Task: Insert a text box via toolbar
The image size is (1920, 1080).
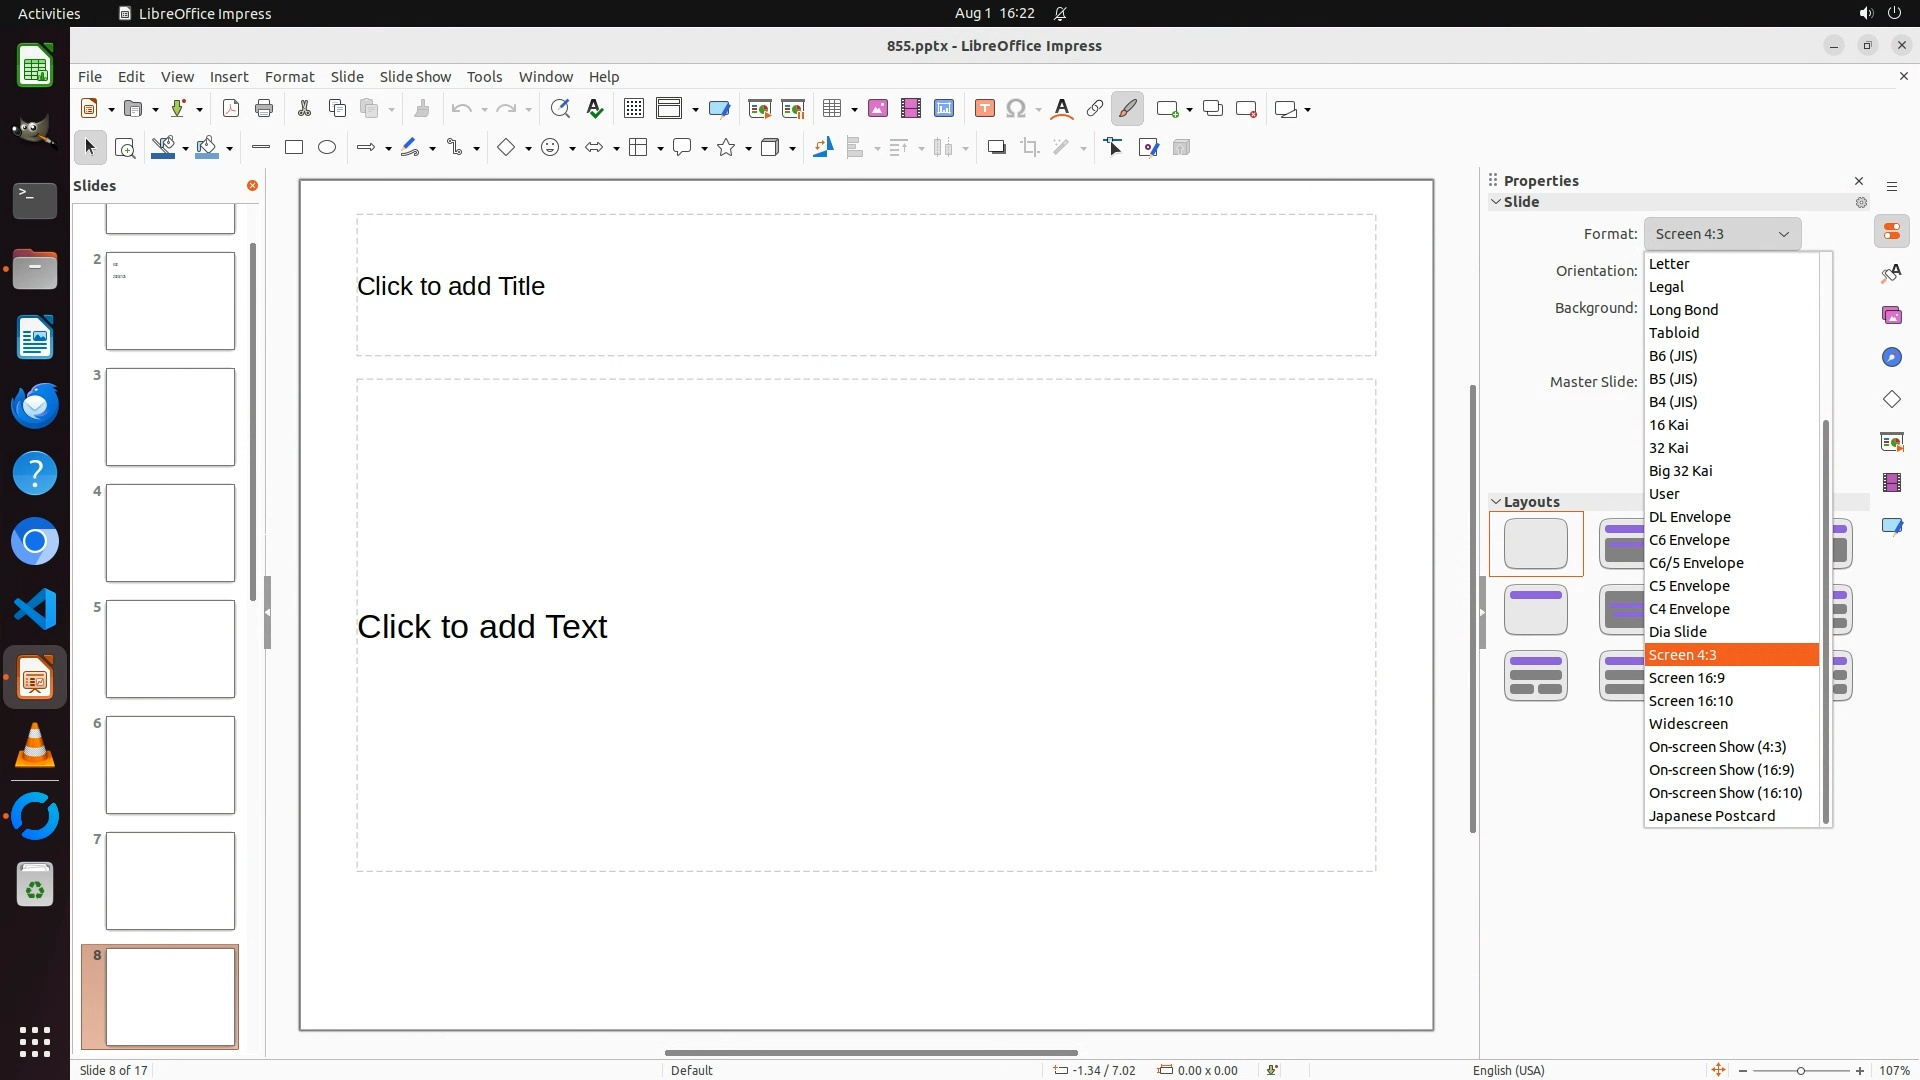Action: click(x=985, y=109)
